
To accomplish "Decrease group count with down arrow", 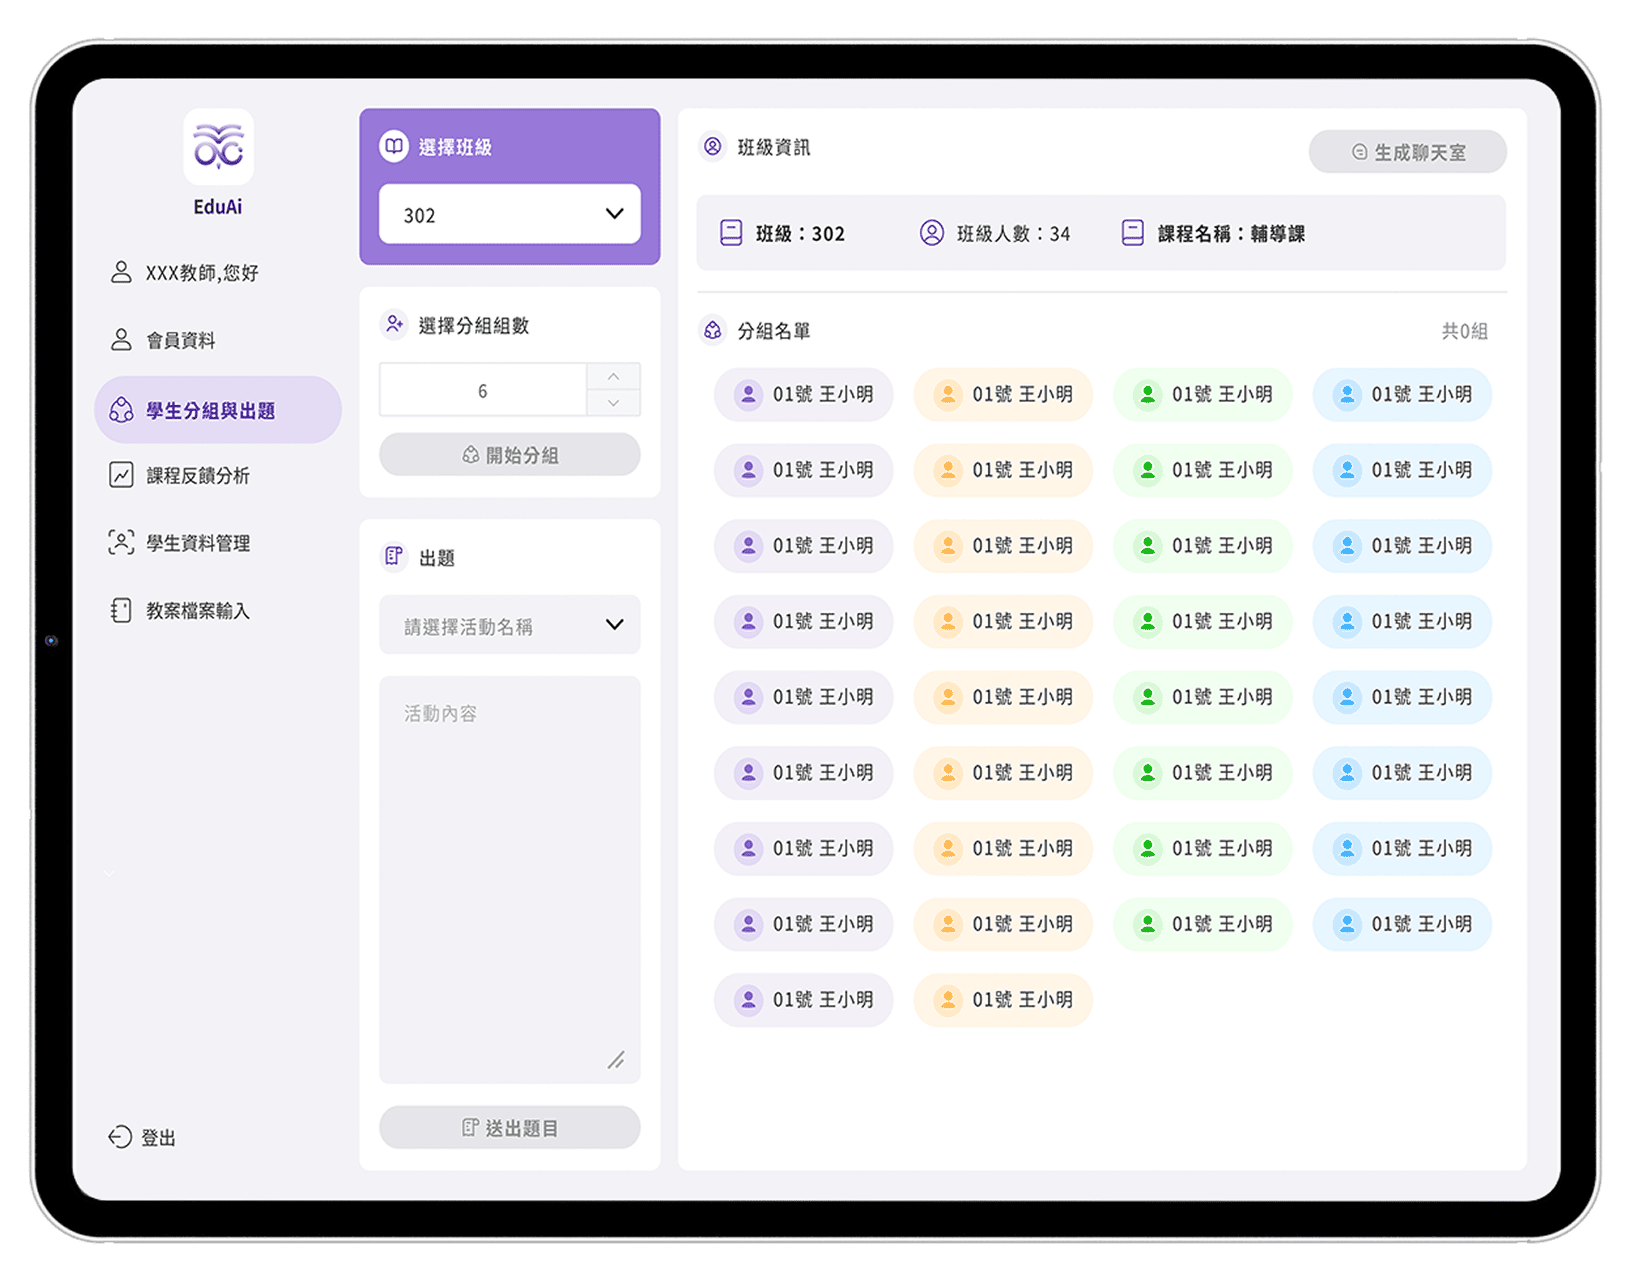I will click(613, 403).
